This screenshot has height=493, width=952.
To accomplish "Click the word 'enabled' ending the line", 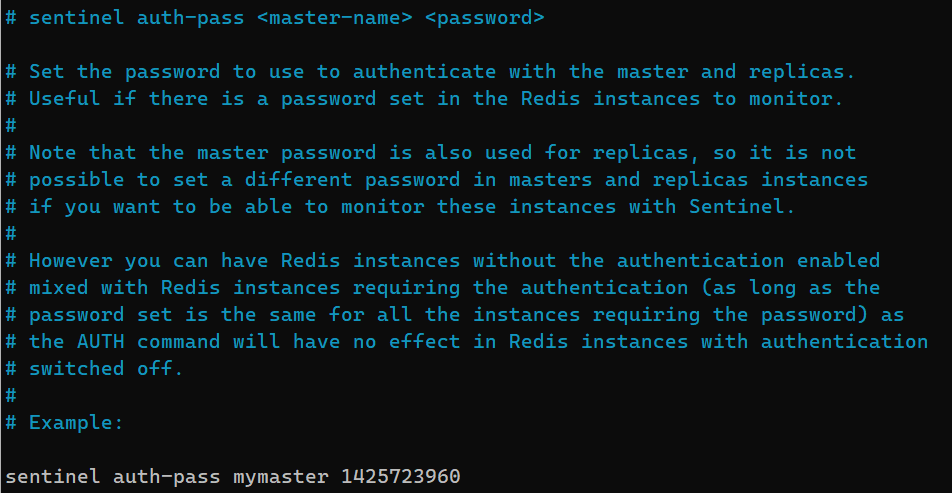I will point(838,261).
